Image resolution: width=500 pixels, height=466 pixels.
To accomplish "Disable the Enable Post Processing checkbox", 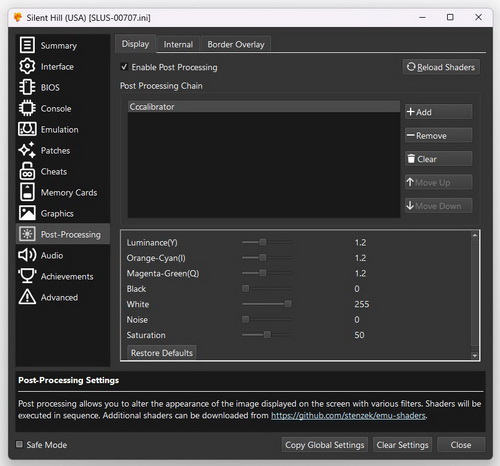I will pos(124,67).
